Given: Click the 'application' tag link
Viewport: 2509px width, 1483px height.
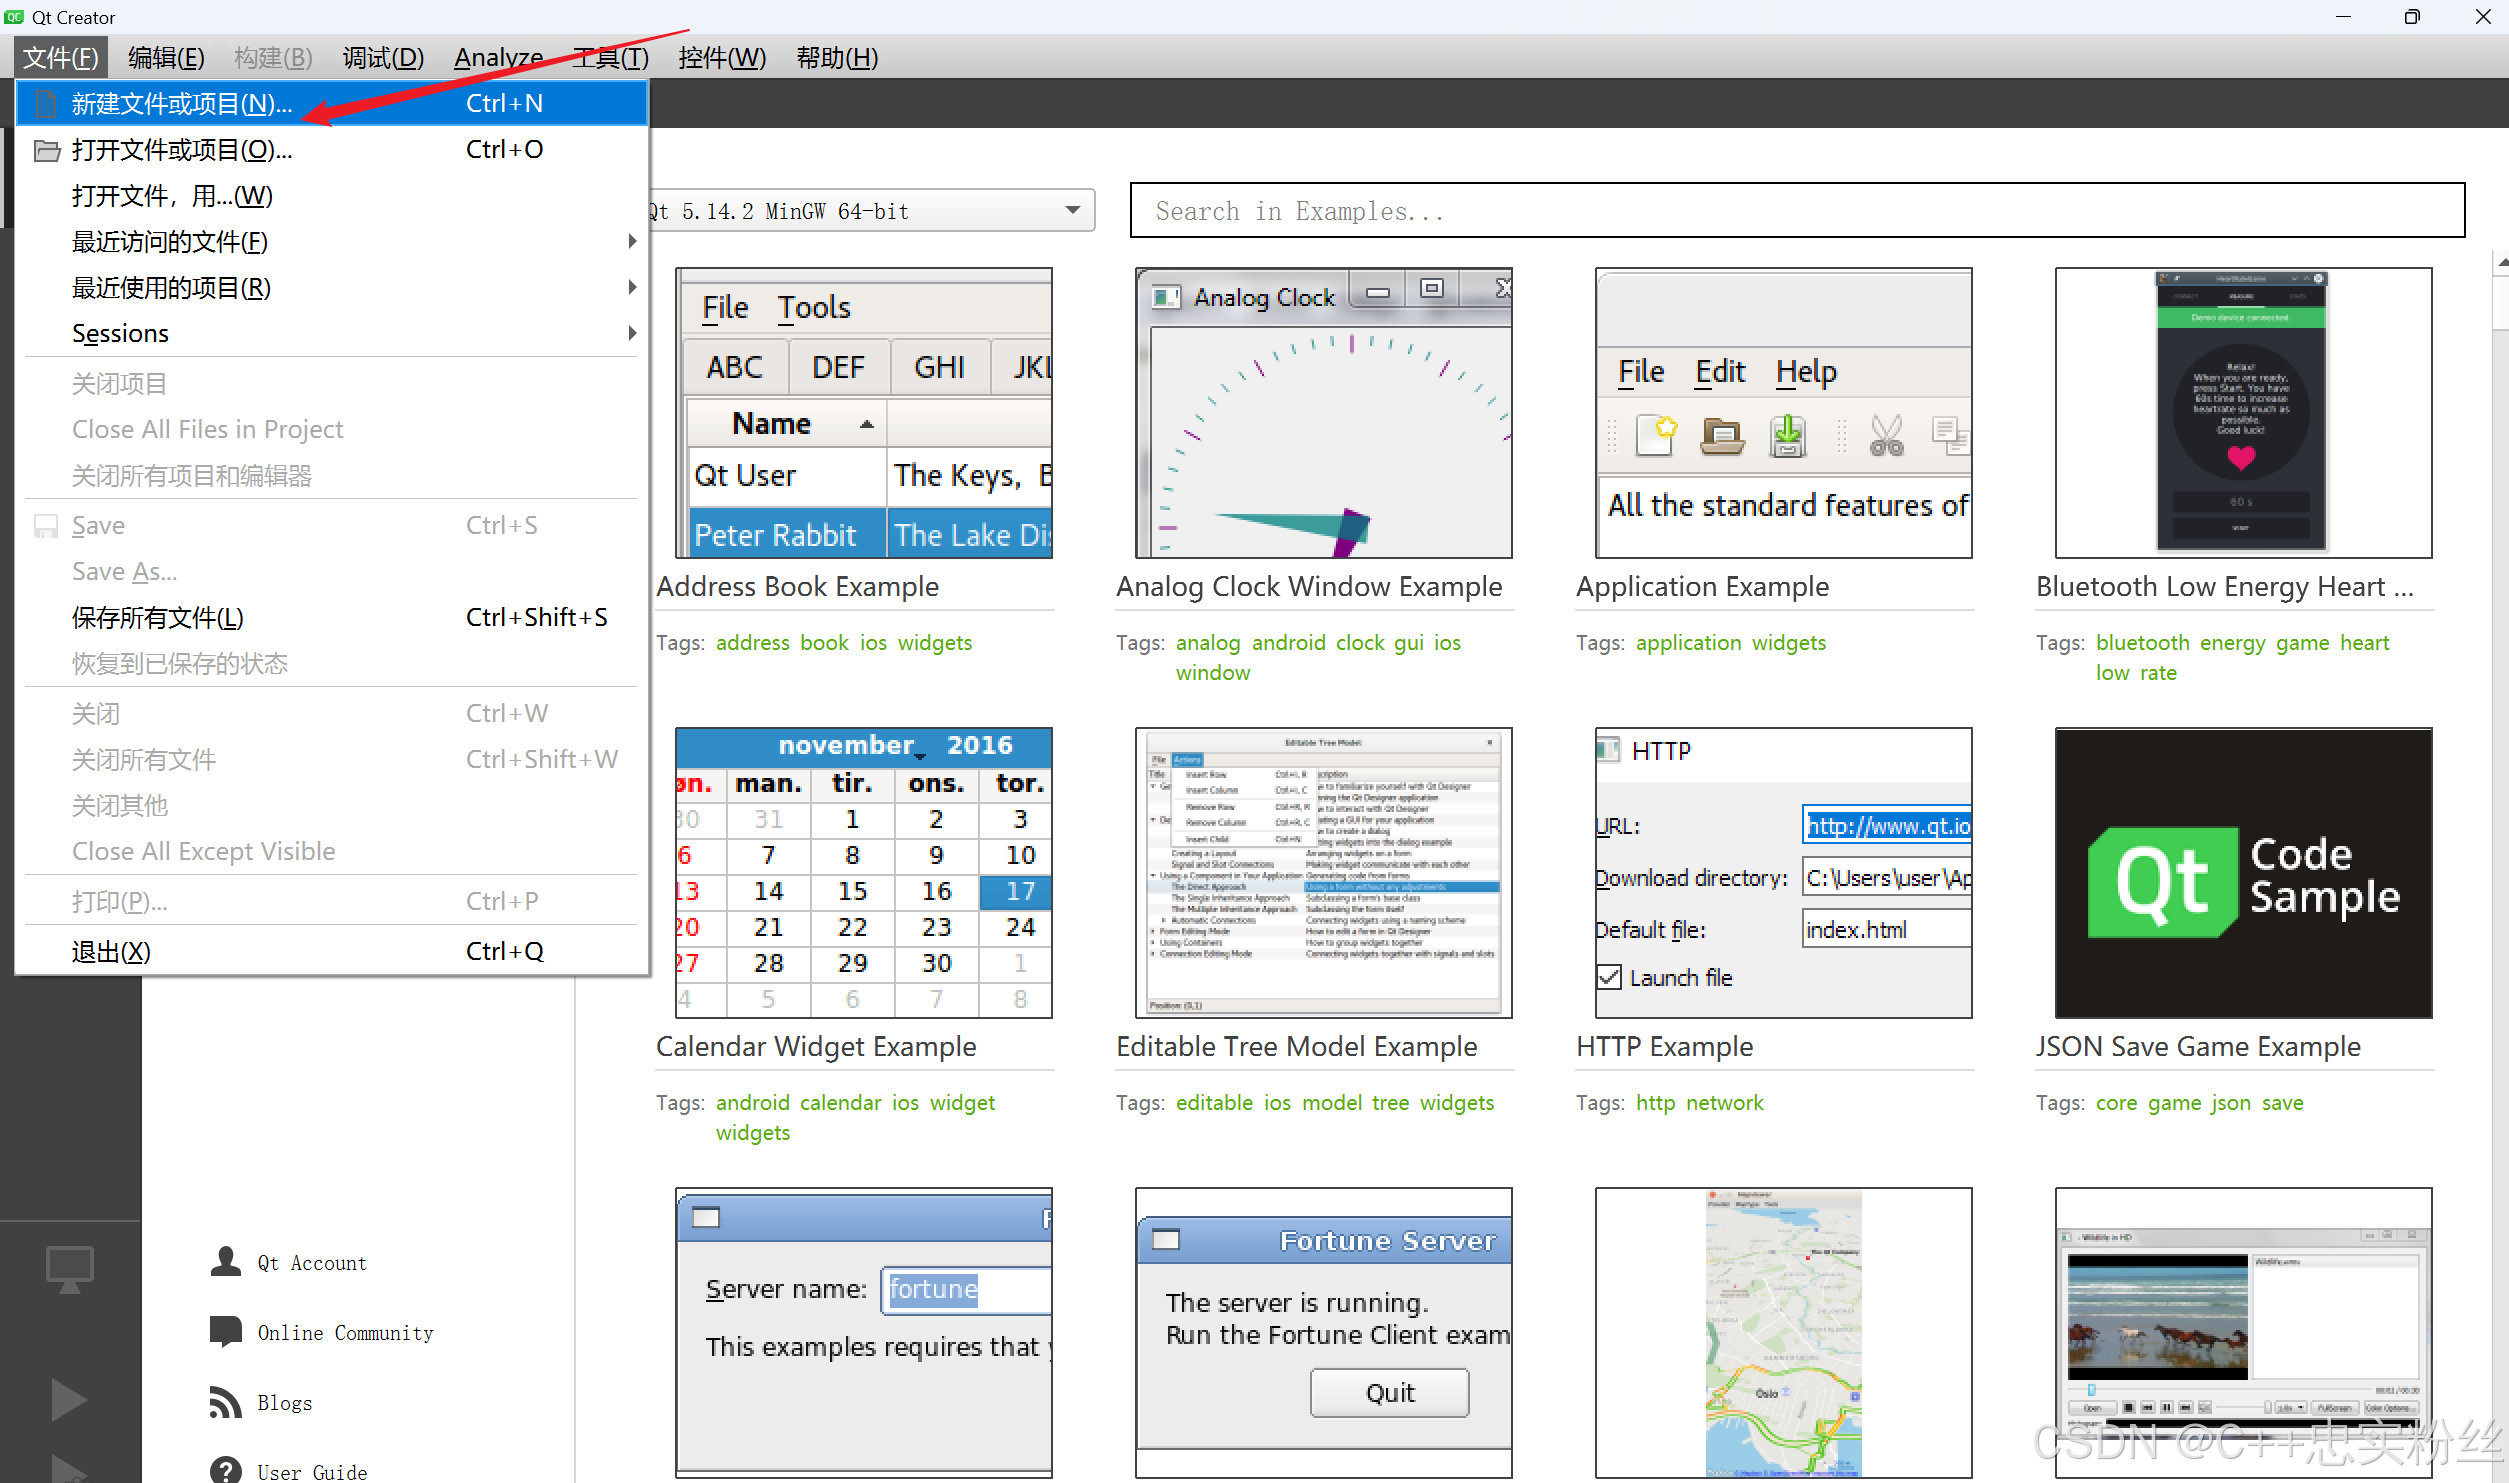Looking at the screenshot, I should (1689, 643).
